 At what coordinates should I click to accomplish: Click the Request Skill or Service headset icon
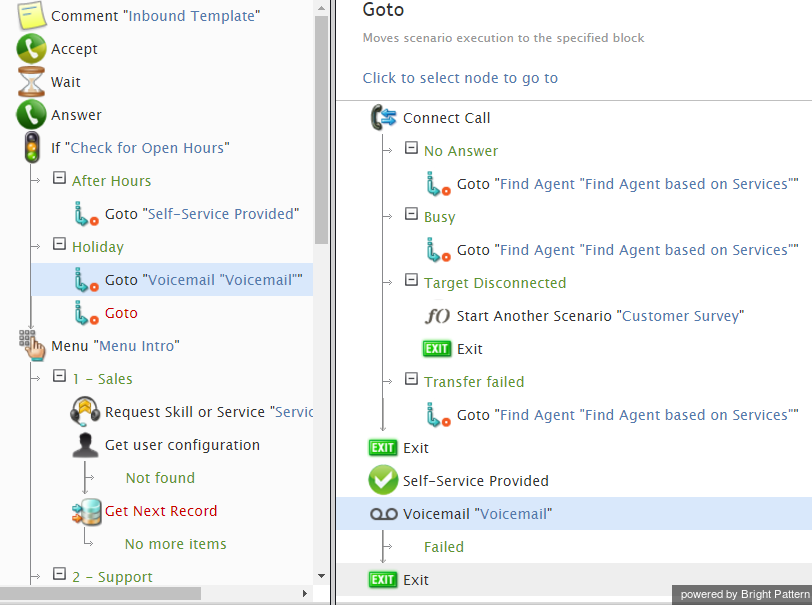click(x=85, y=411)
